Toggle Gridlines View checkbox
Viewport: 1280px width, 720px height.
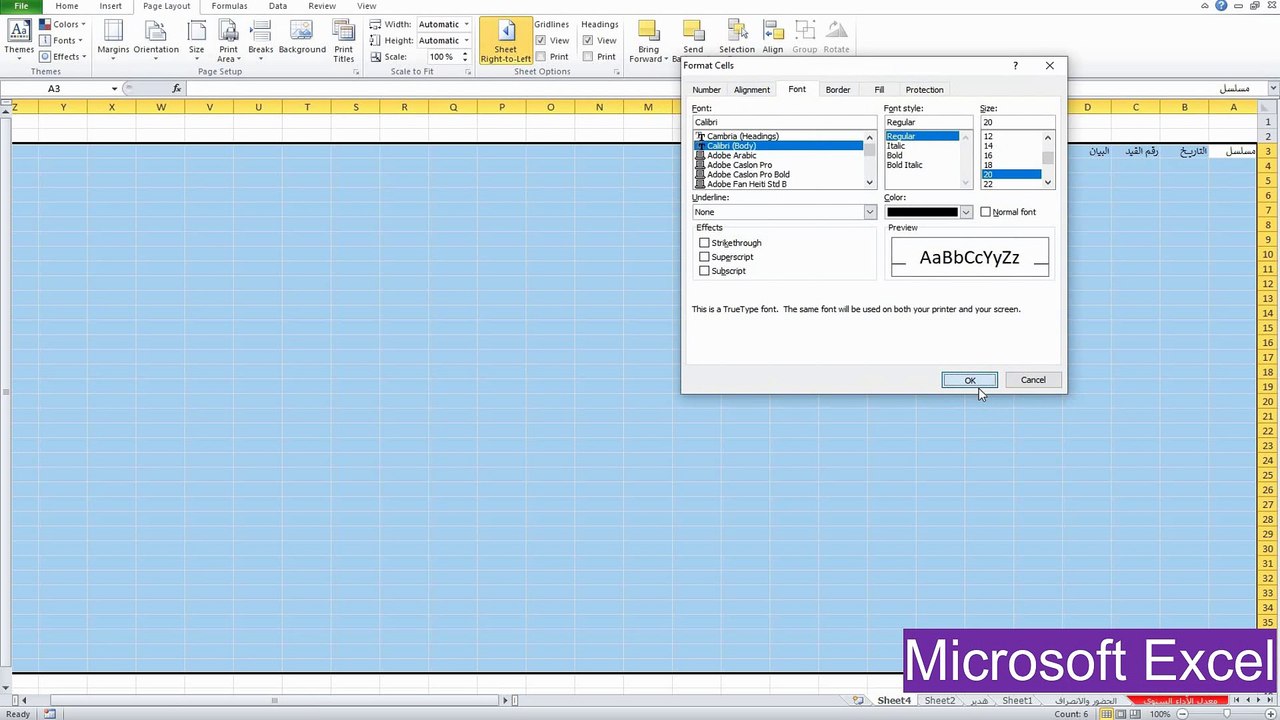pos(541,41)
